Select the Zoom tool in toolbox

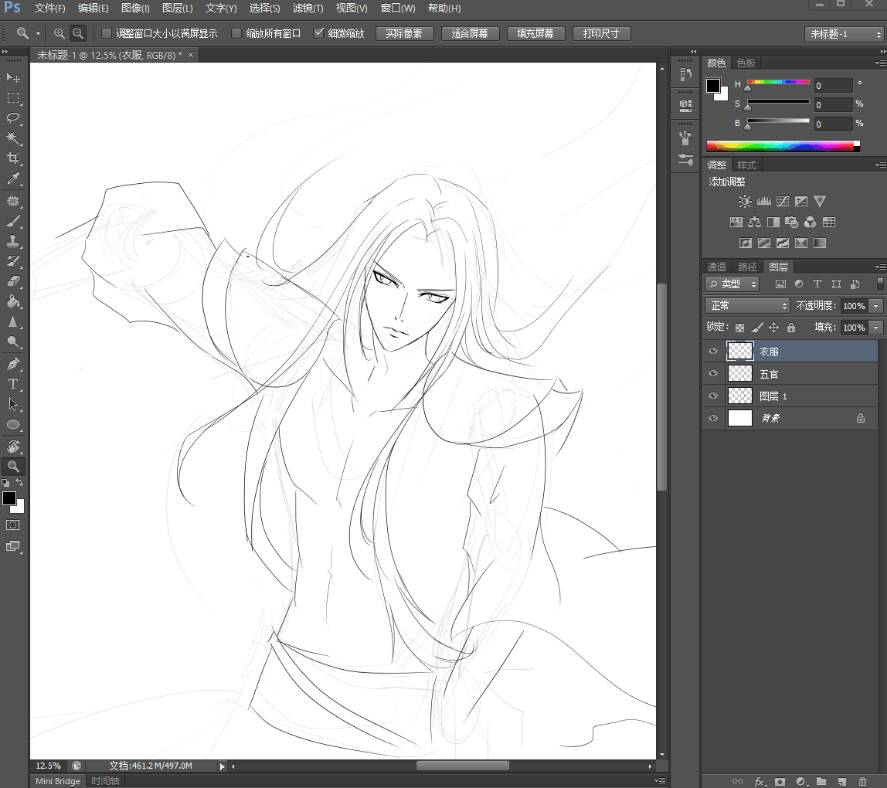tap(13, 467)
